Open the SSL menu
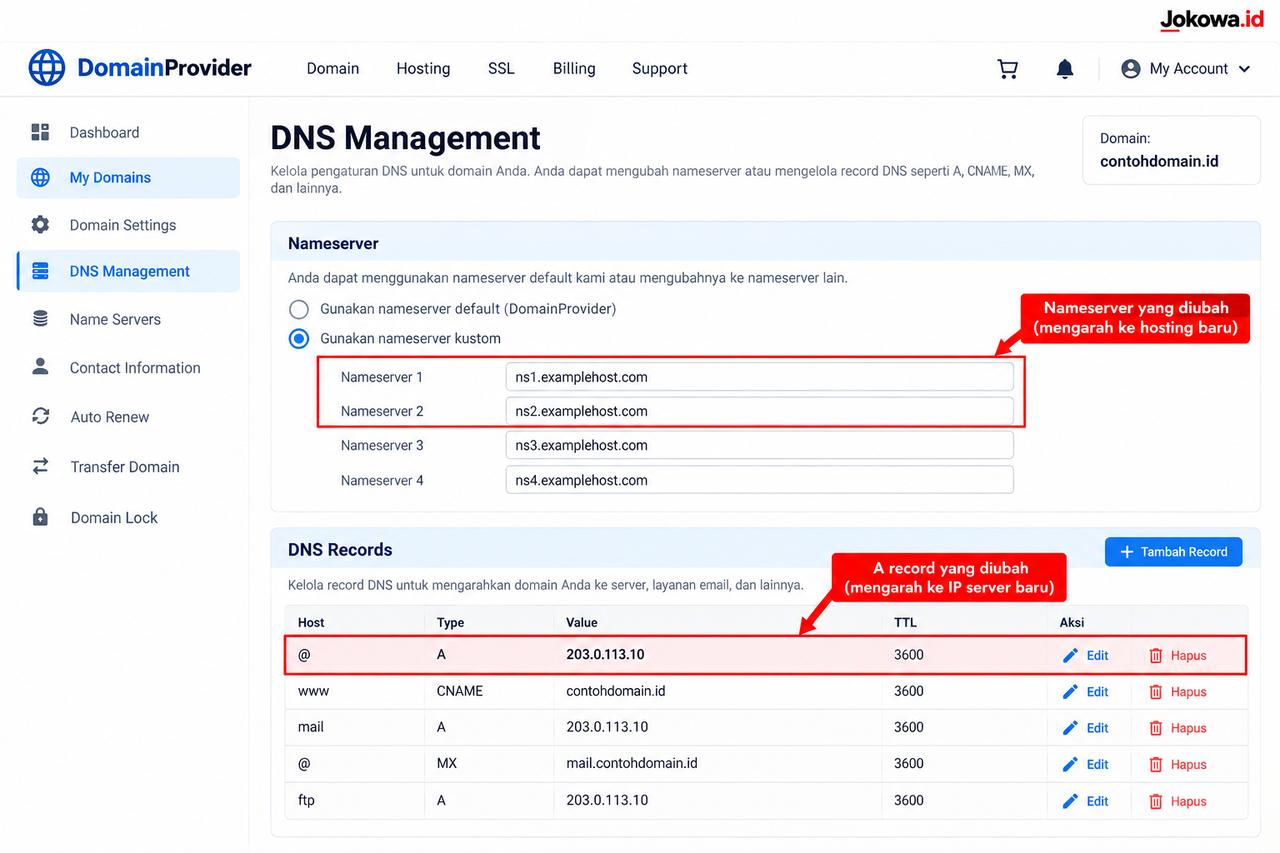 click(x=501, y=69)
